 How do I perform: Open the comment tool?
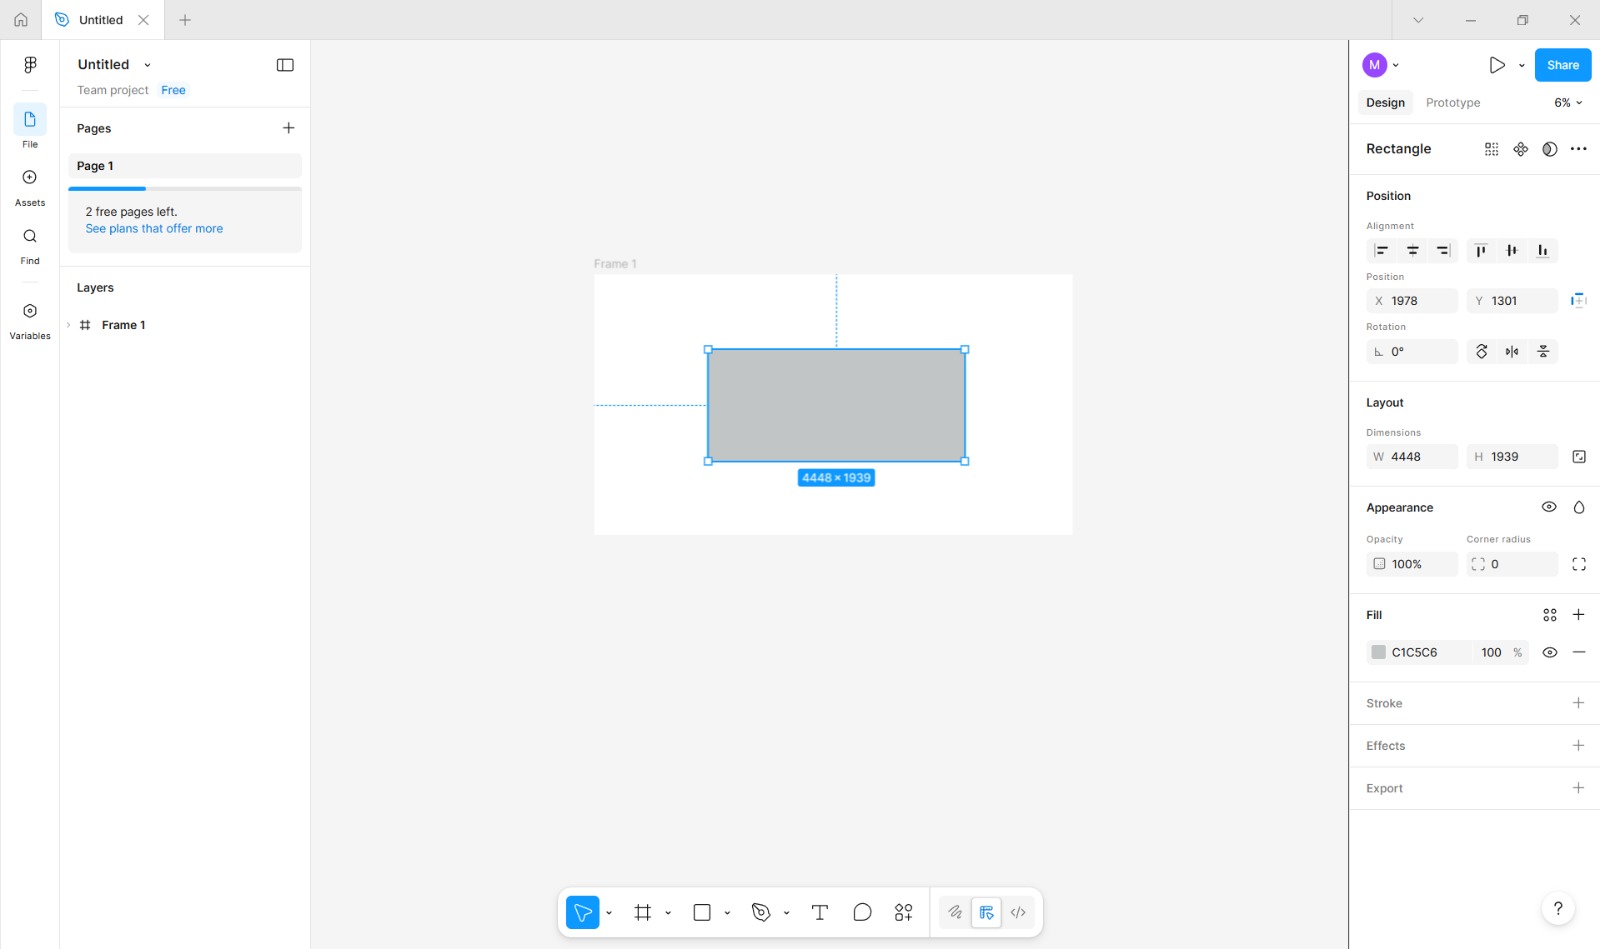point(861,912)
